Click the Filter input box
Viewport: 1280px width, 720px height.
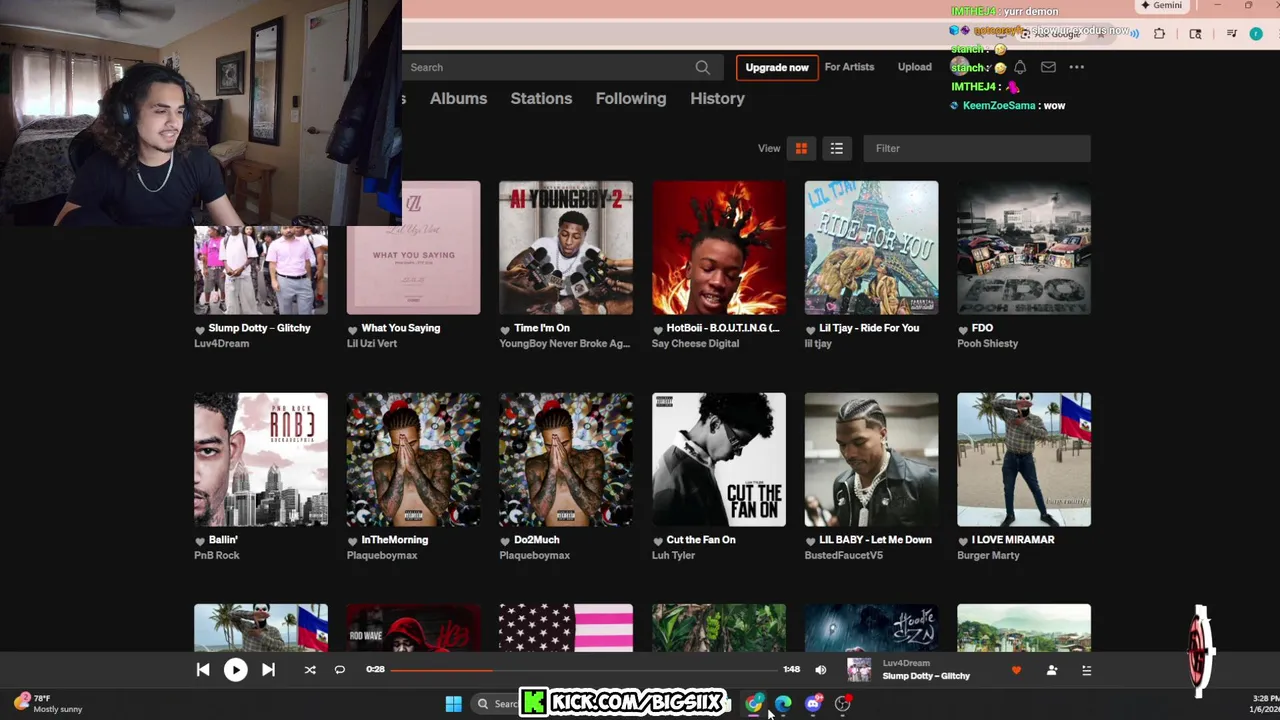977,148
